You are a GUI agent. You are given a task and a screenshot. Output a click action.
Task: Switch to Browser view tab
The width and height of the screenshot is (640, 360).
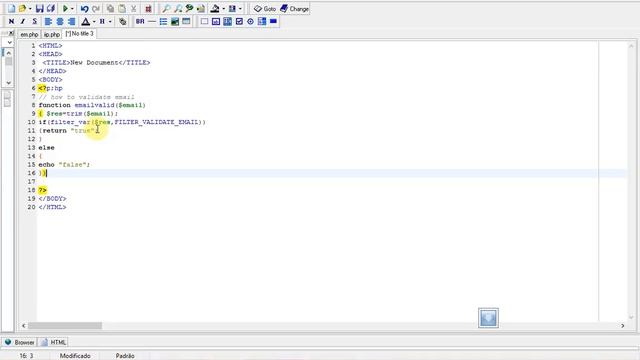(20, 342)
